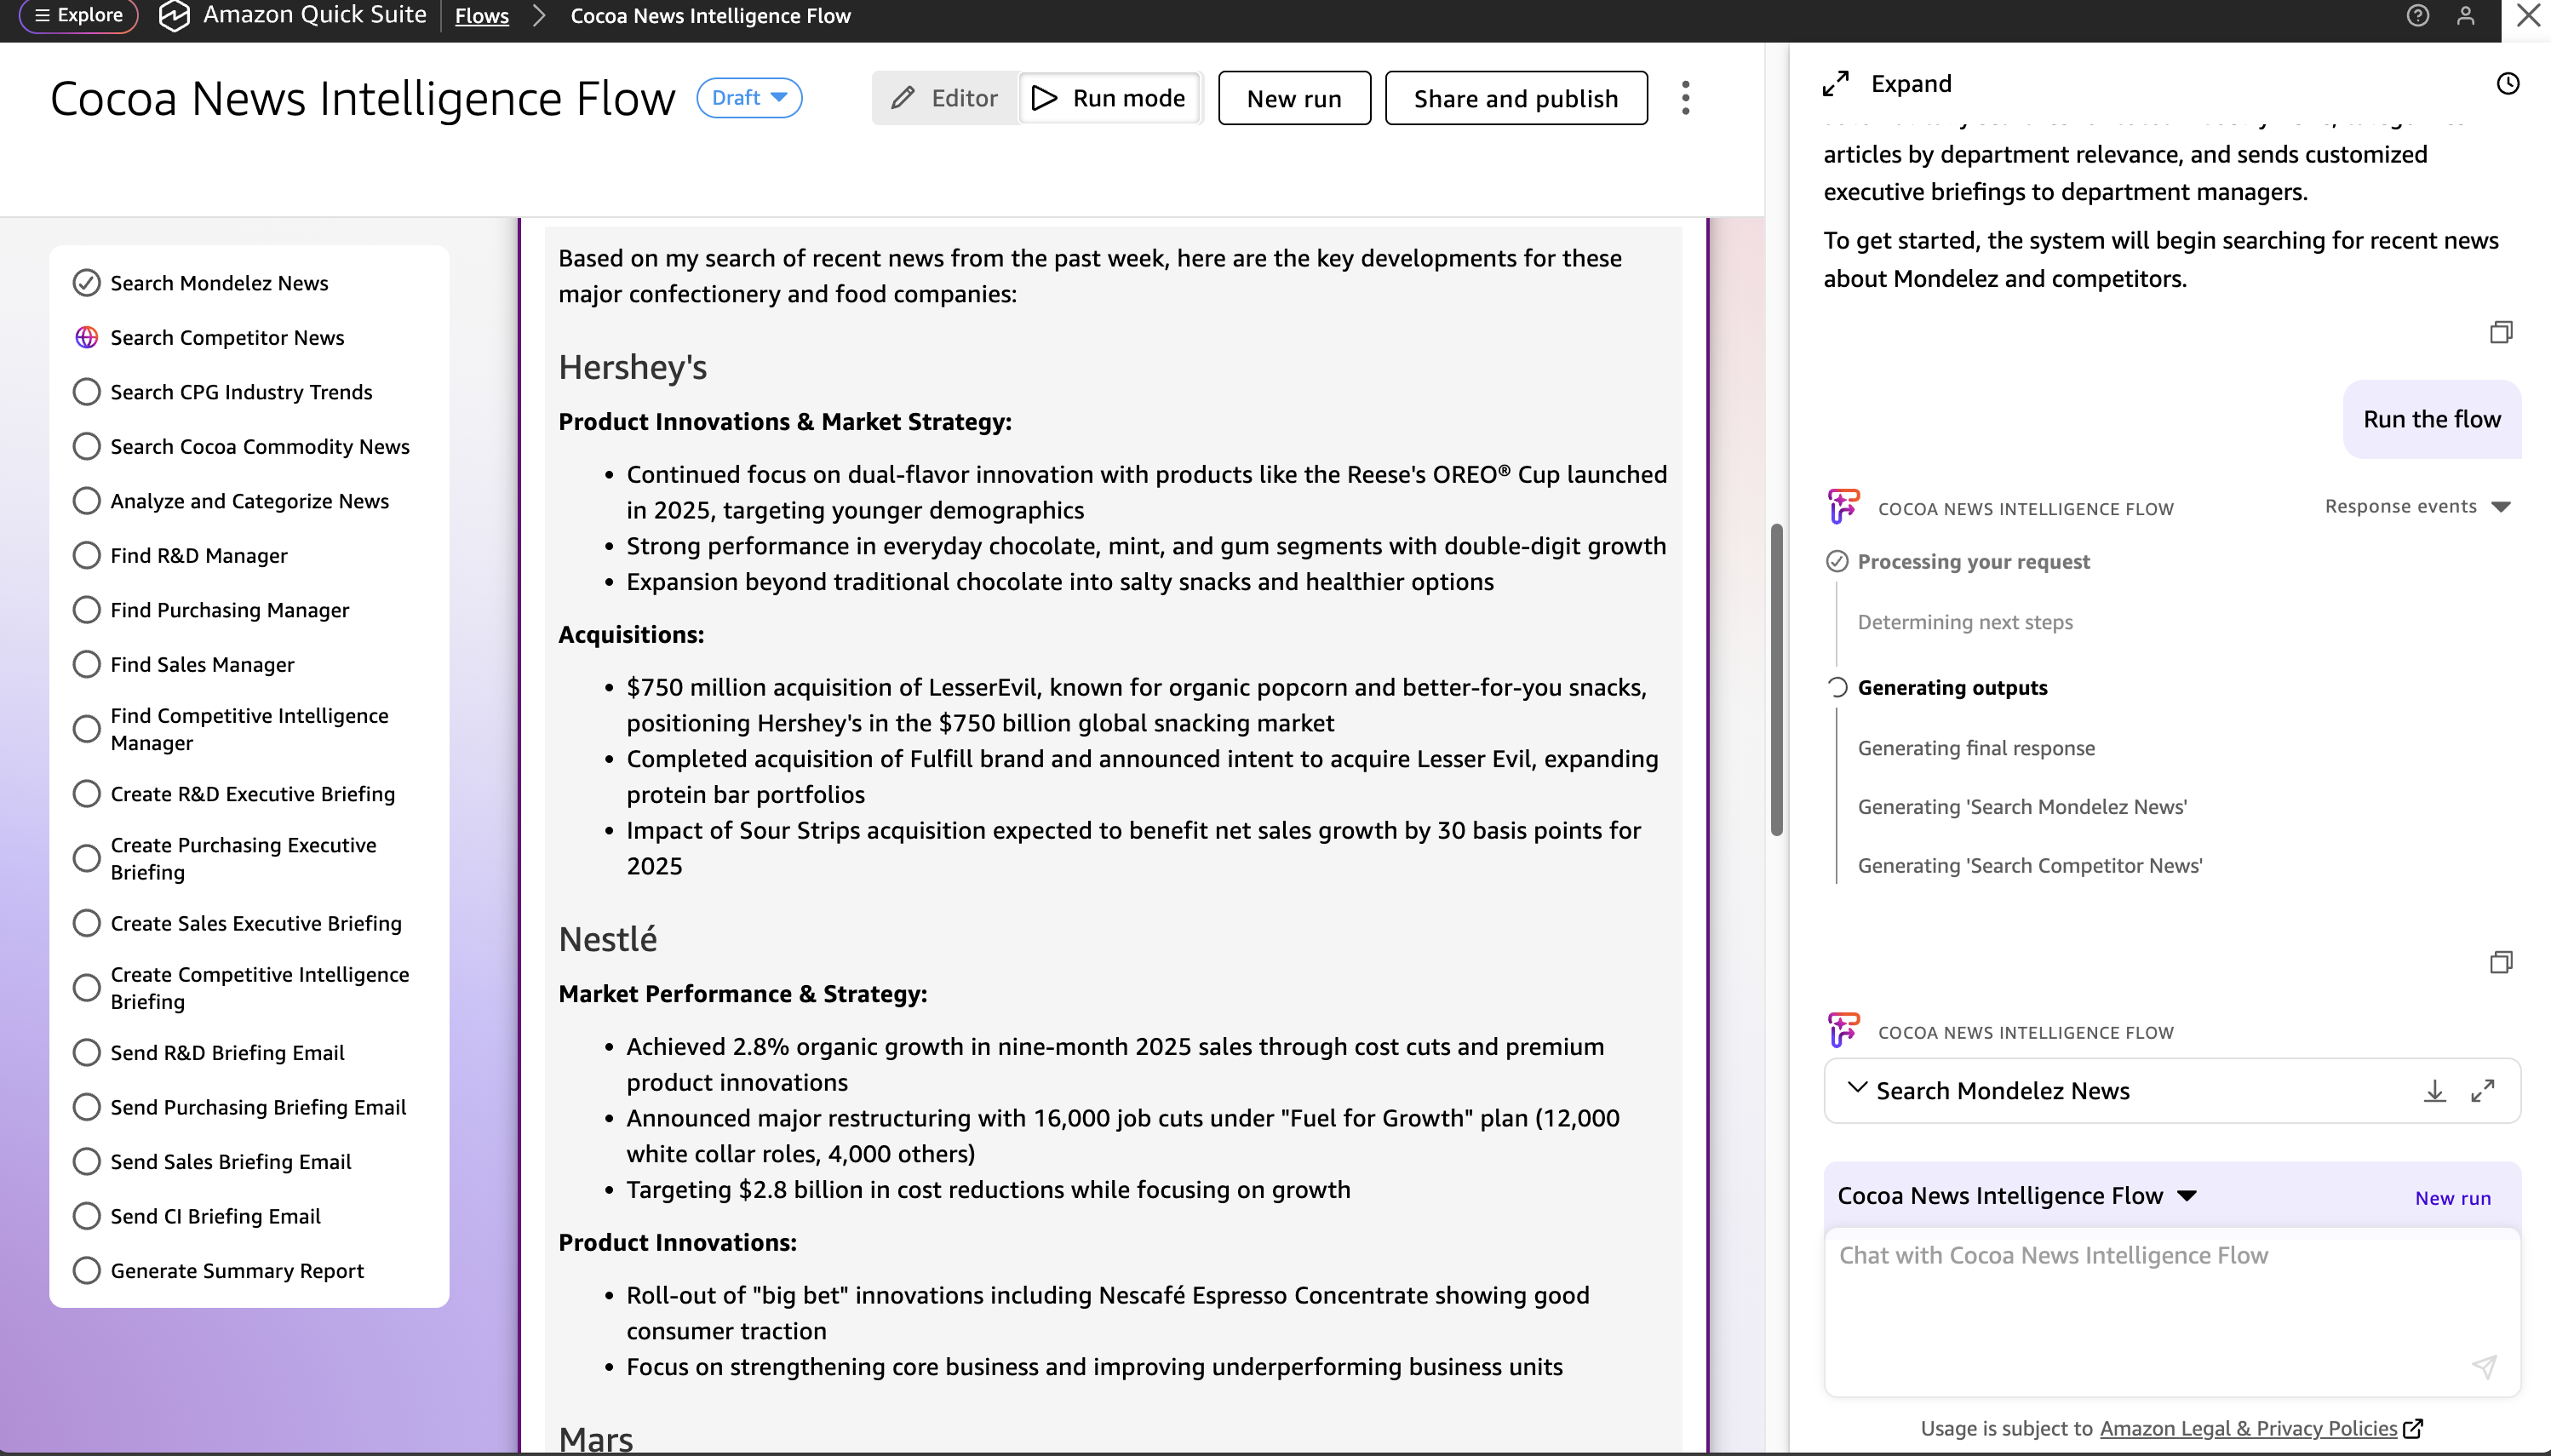Expand Search Mondelez News card fullscreen

[x=2482, y=1091]
